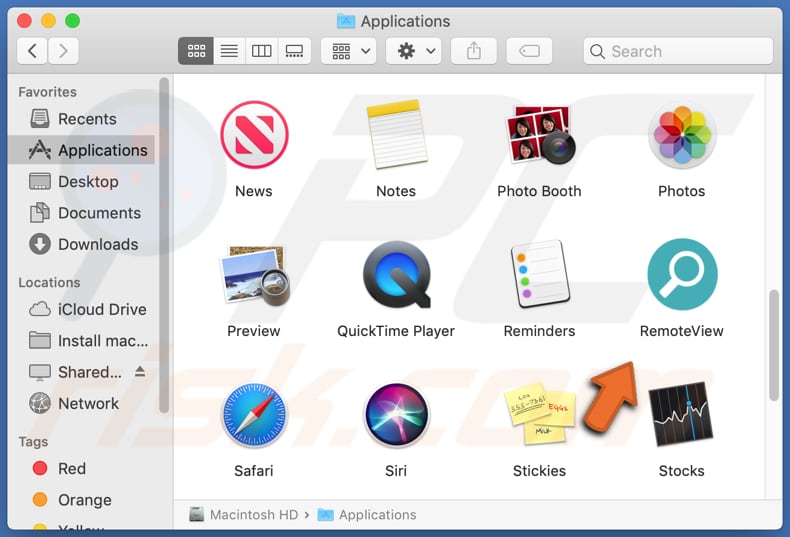Viewport: 790px width, 537px height.
Task: Select the Siri app icon
Action: click(396, 415)
